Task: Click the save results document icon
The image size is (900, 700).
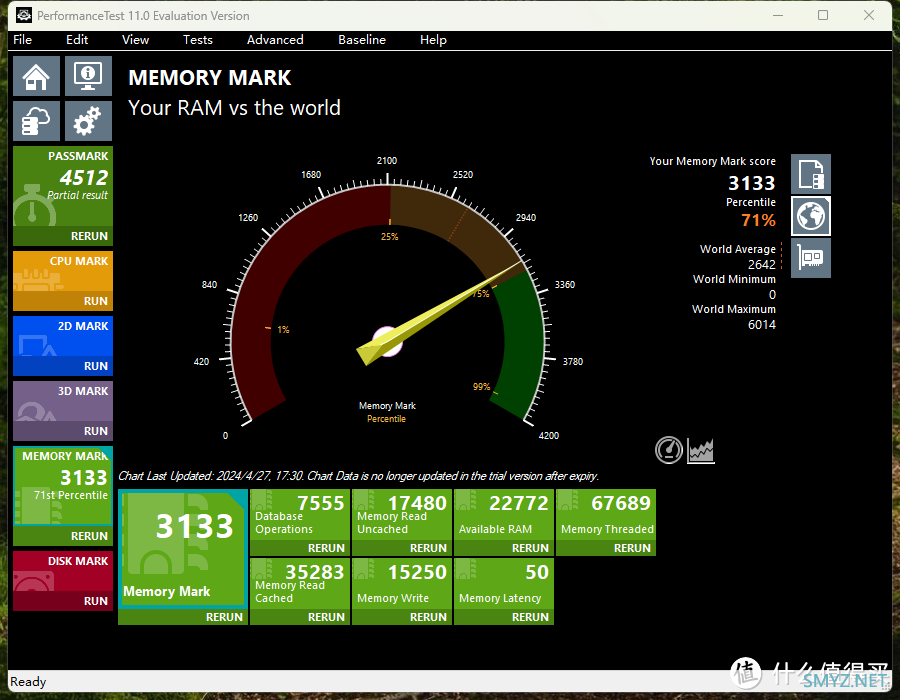Action: 810,174
